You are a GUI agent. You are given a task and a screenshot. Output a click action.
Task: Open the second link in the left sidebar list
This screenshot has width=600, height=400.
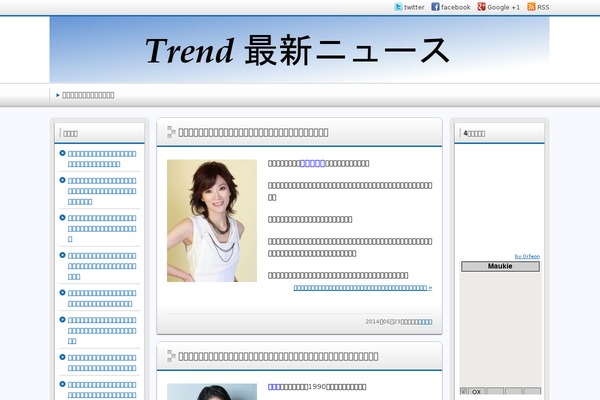coord(102,191)
